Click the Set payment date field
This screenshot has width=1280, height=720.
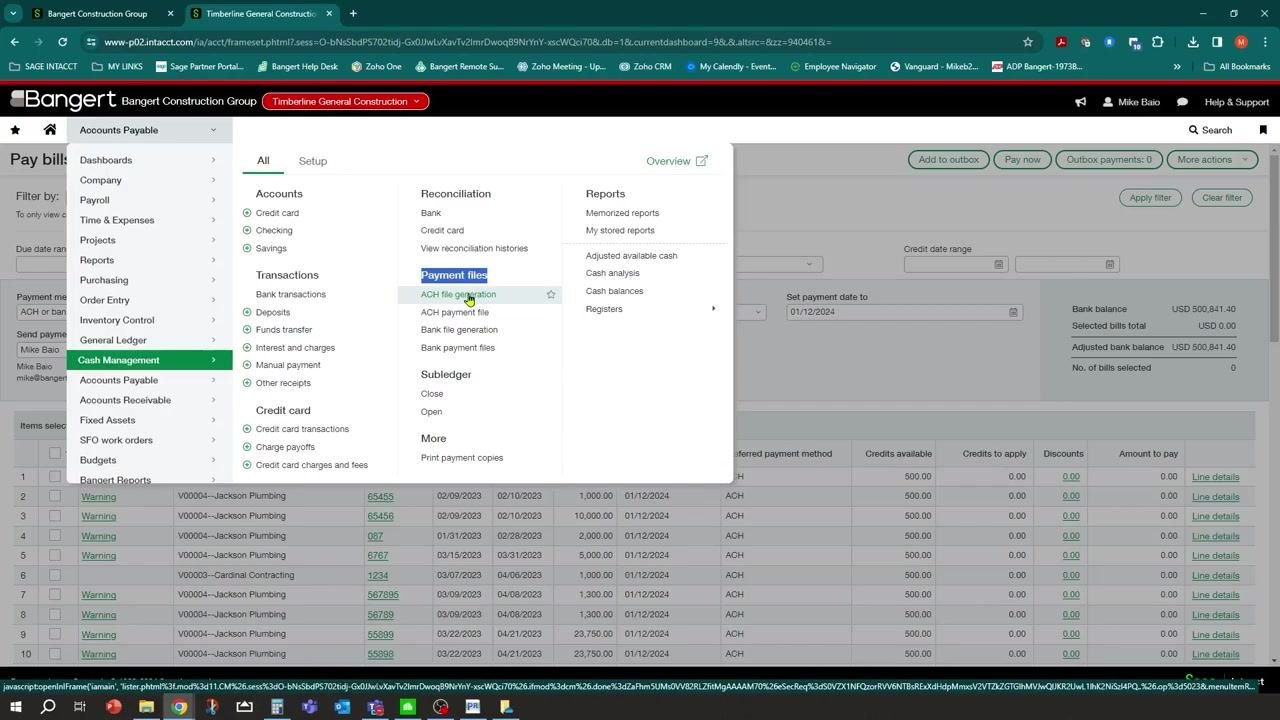903,312
